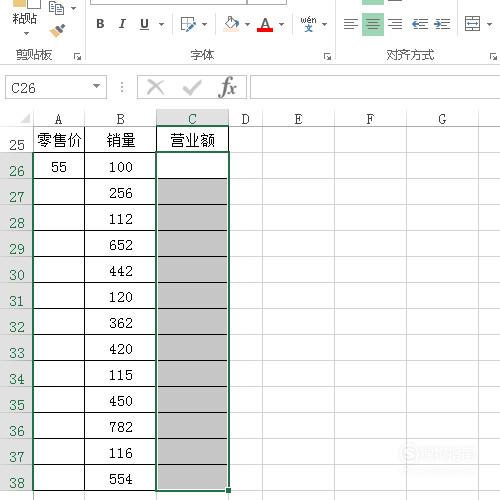Select column E header

(x=298, y=119)
